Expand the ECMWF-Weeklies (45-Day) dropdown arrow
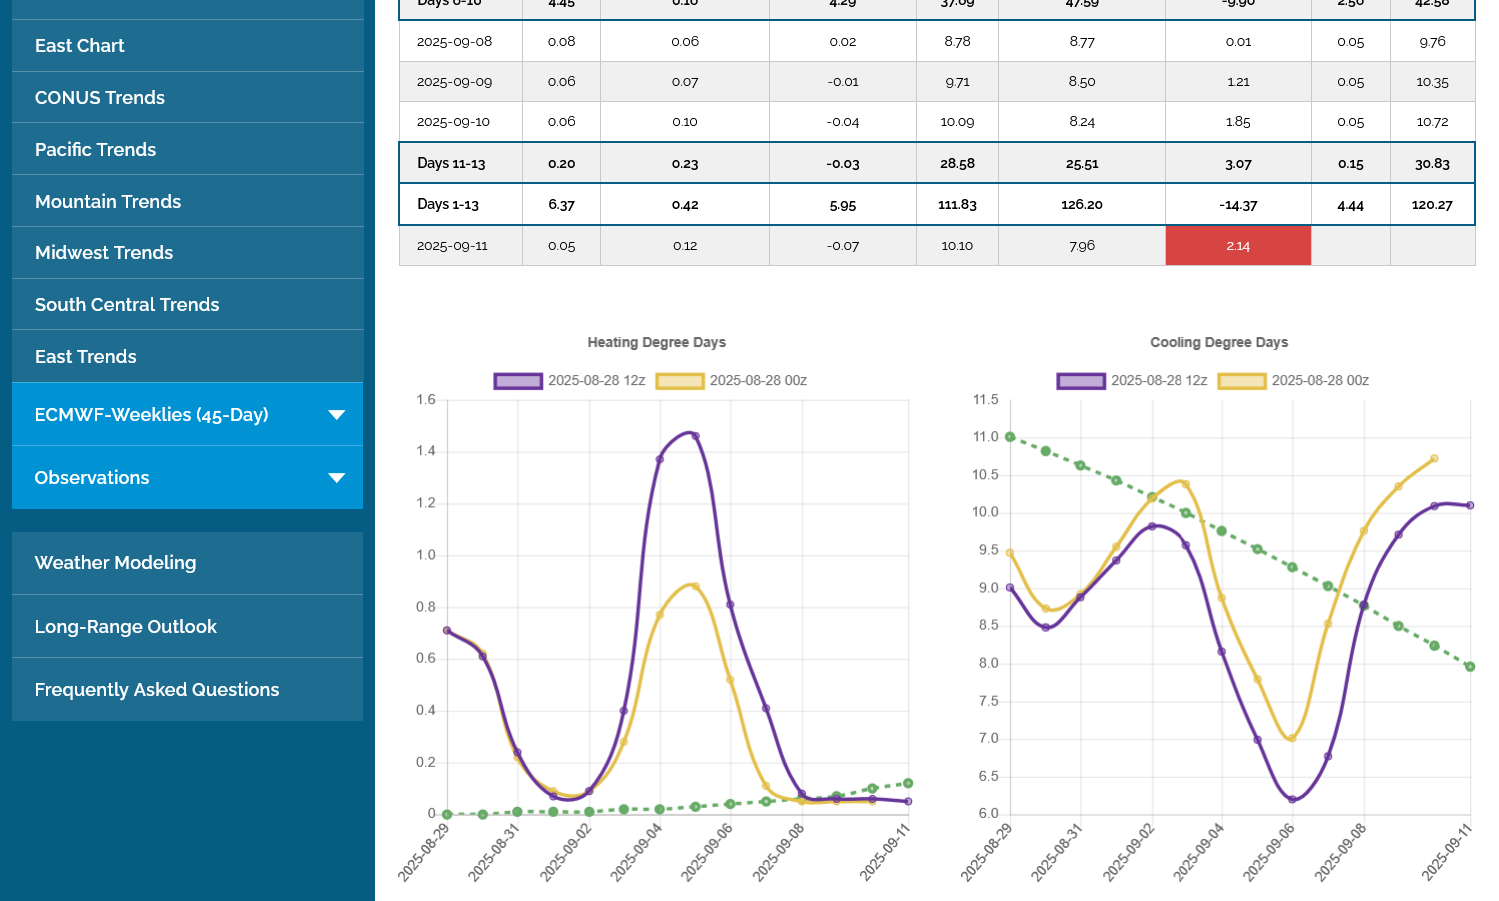Viewport: 1499px width, 901px height. [x=337, y=415]
